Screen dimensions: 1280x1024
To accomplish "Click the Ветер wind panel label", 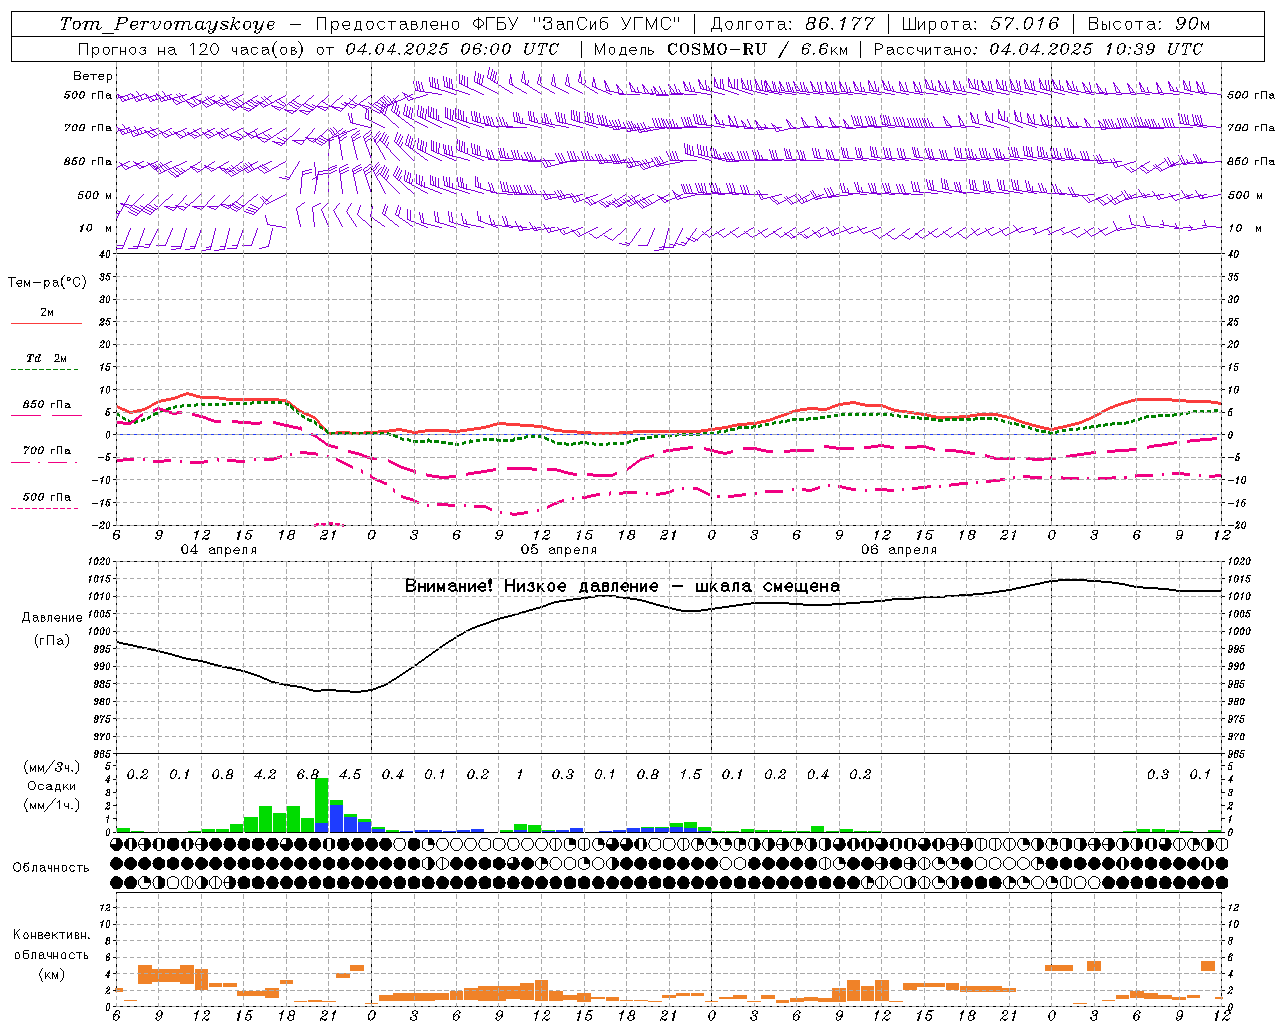I will tap(93, 76).
